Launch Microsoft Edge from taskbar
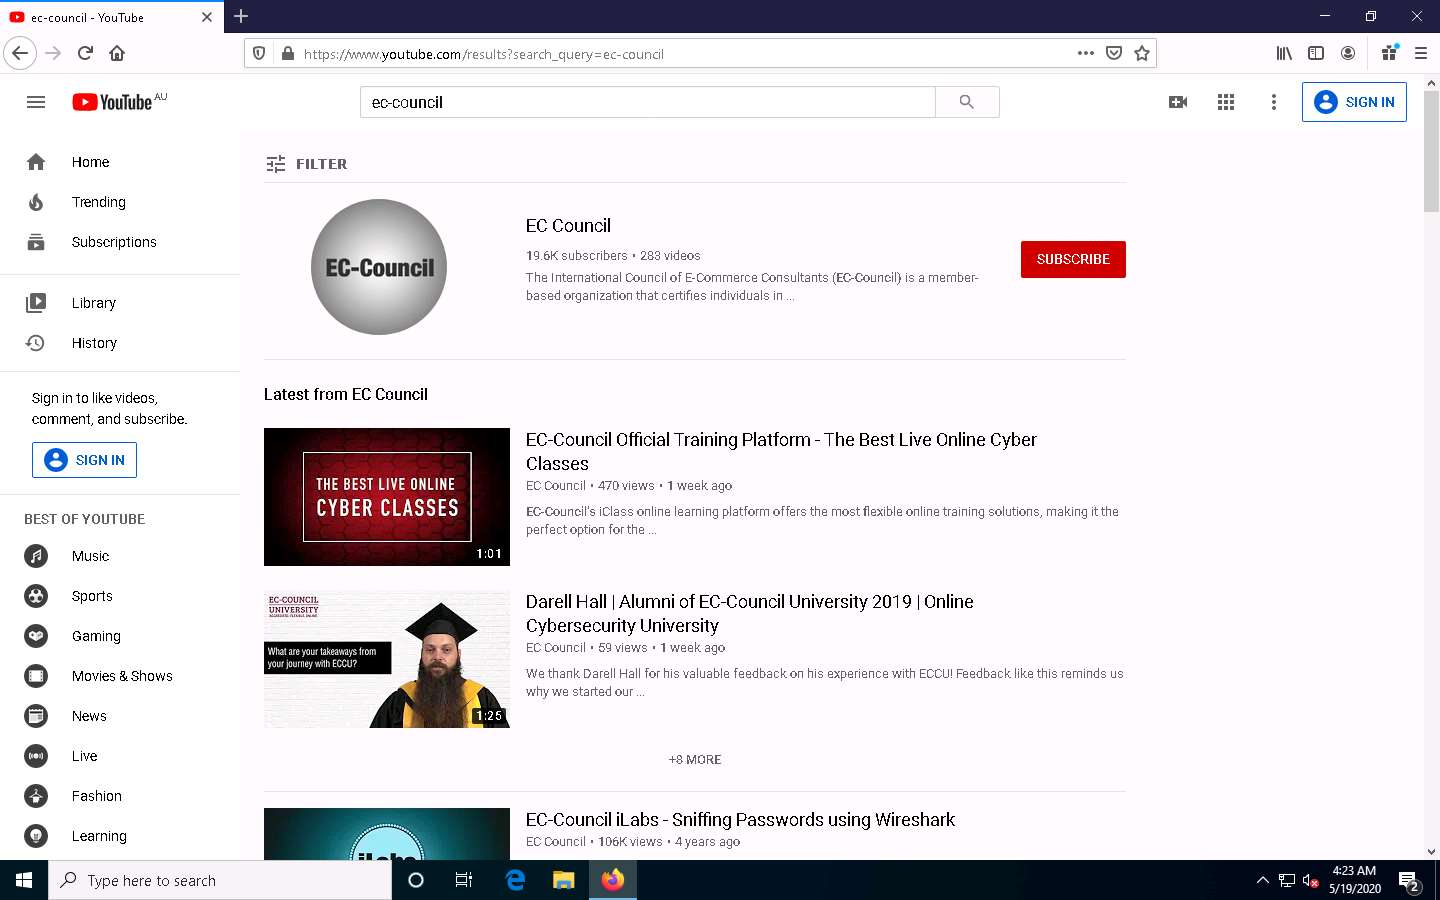Image resolution: width=1440 pixels, height=900 pixels. click(x=515, y=880)
